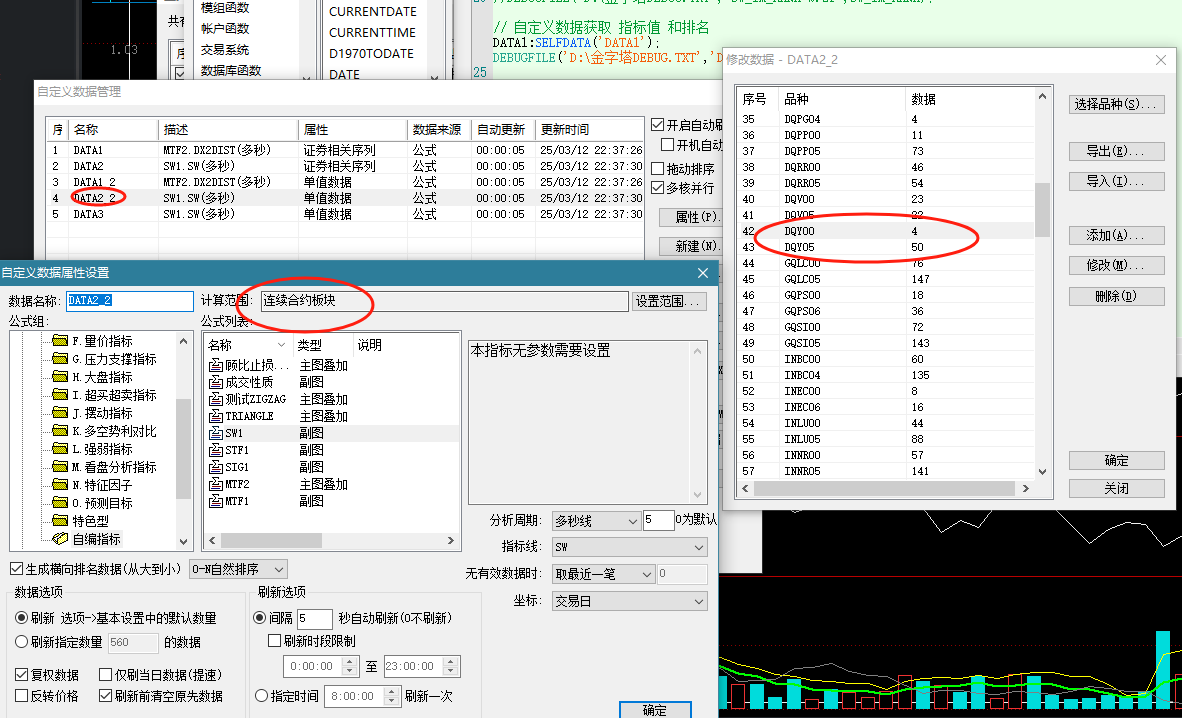This screenshot has width=1182, height=718.
Task: Open the L.强弱指标 folder icon
Action: tap(60, 449)
